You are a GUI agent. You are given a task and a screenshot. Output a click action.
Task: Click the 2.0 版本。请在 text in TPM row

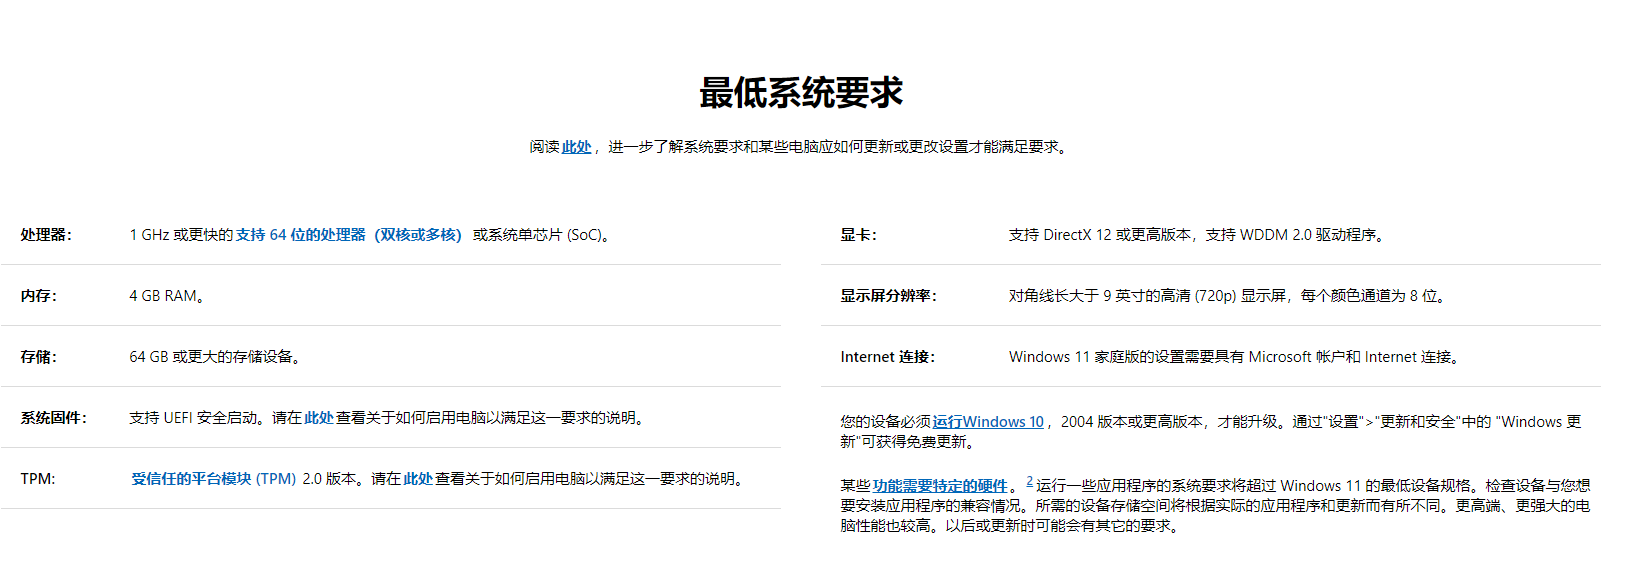point(352,479)
